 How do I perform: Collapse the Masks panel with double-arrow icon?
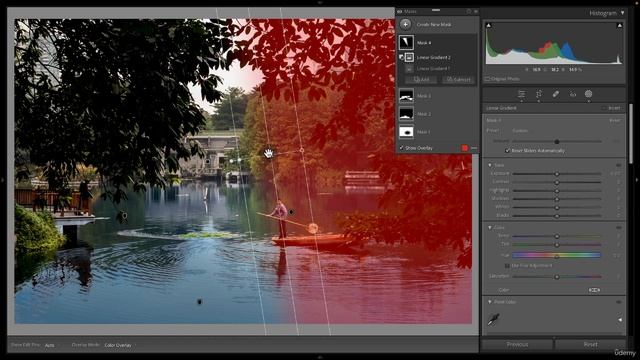point(476,11)
